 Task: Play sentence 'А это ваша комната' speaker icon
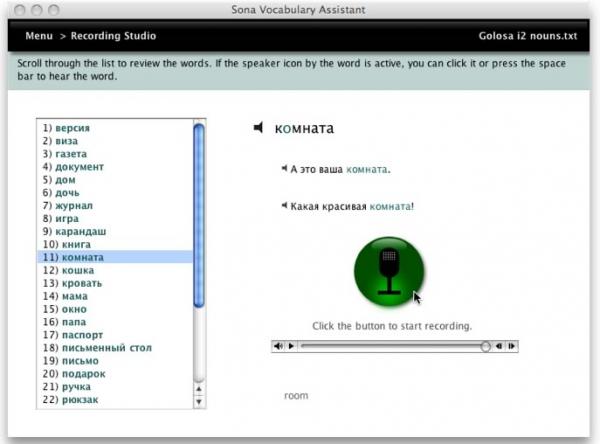point(284,168)
